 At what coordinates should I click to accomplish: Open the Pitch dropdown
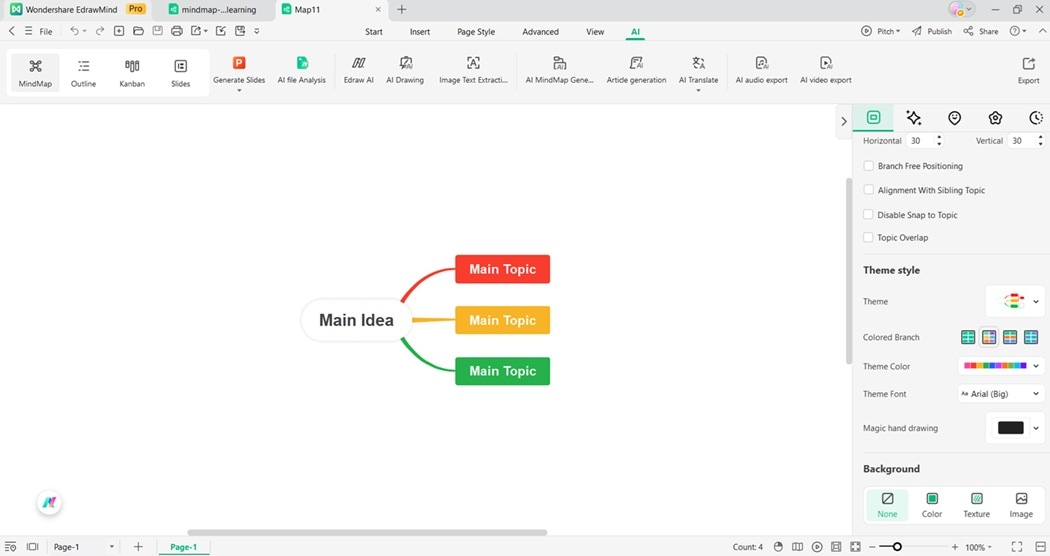point(881,31)
